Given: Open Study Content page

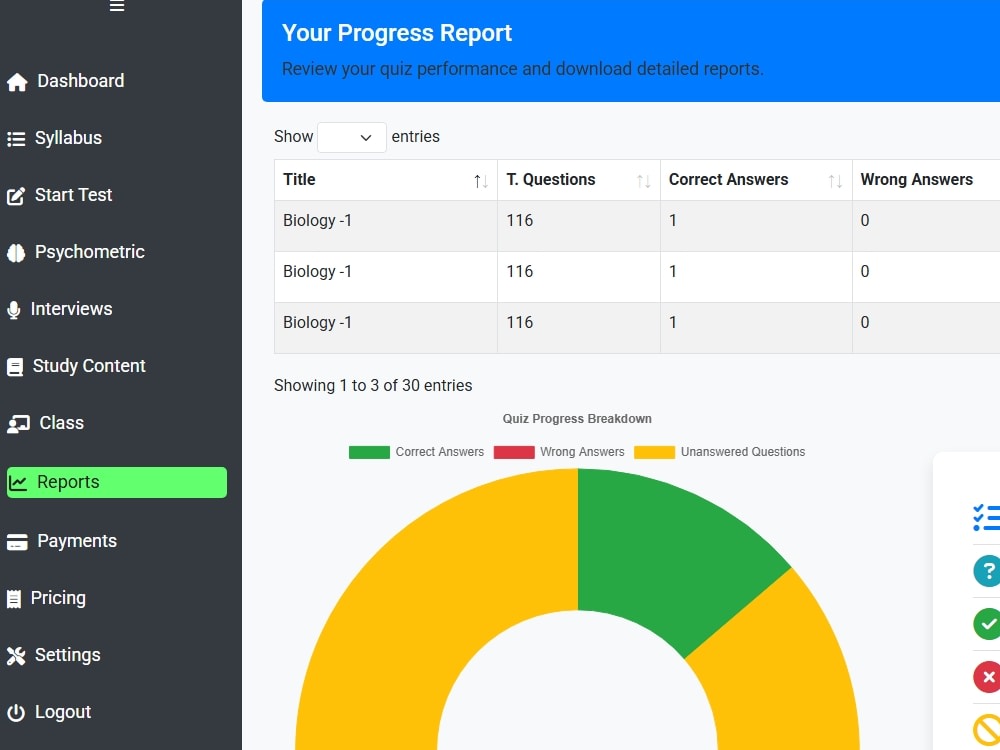Looking at the screenshot, I should 89,365.
